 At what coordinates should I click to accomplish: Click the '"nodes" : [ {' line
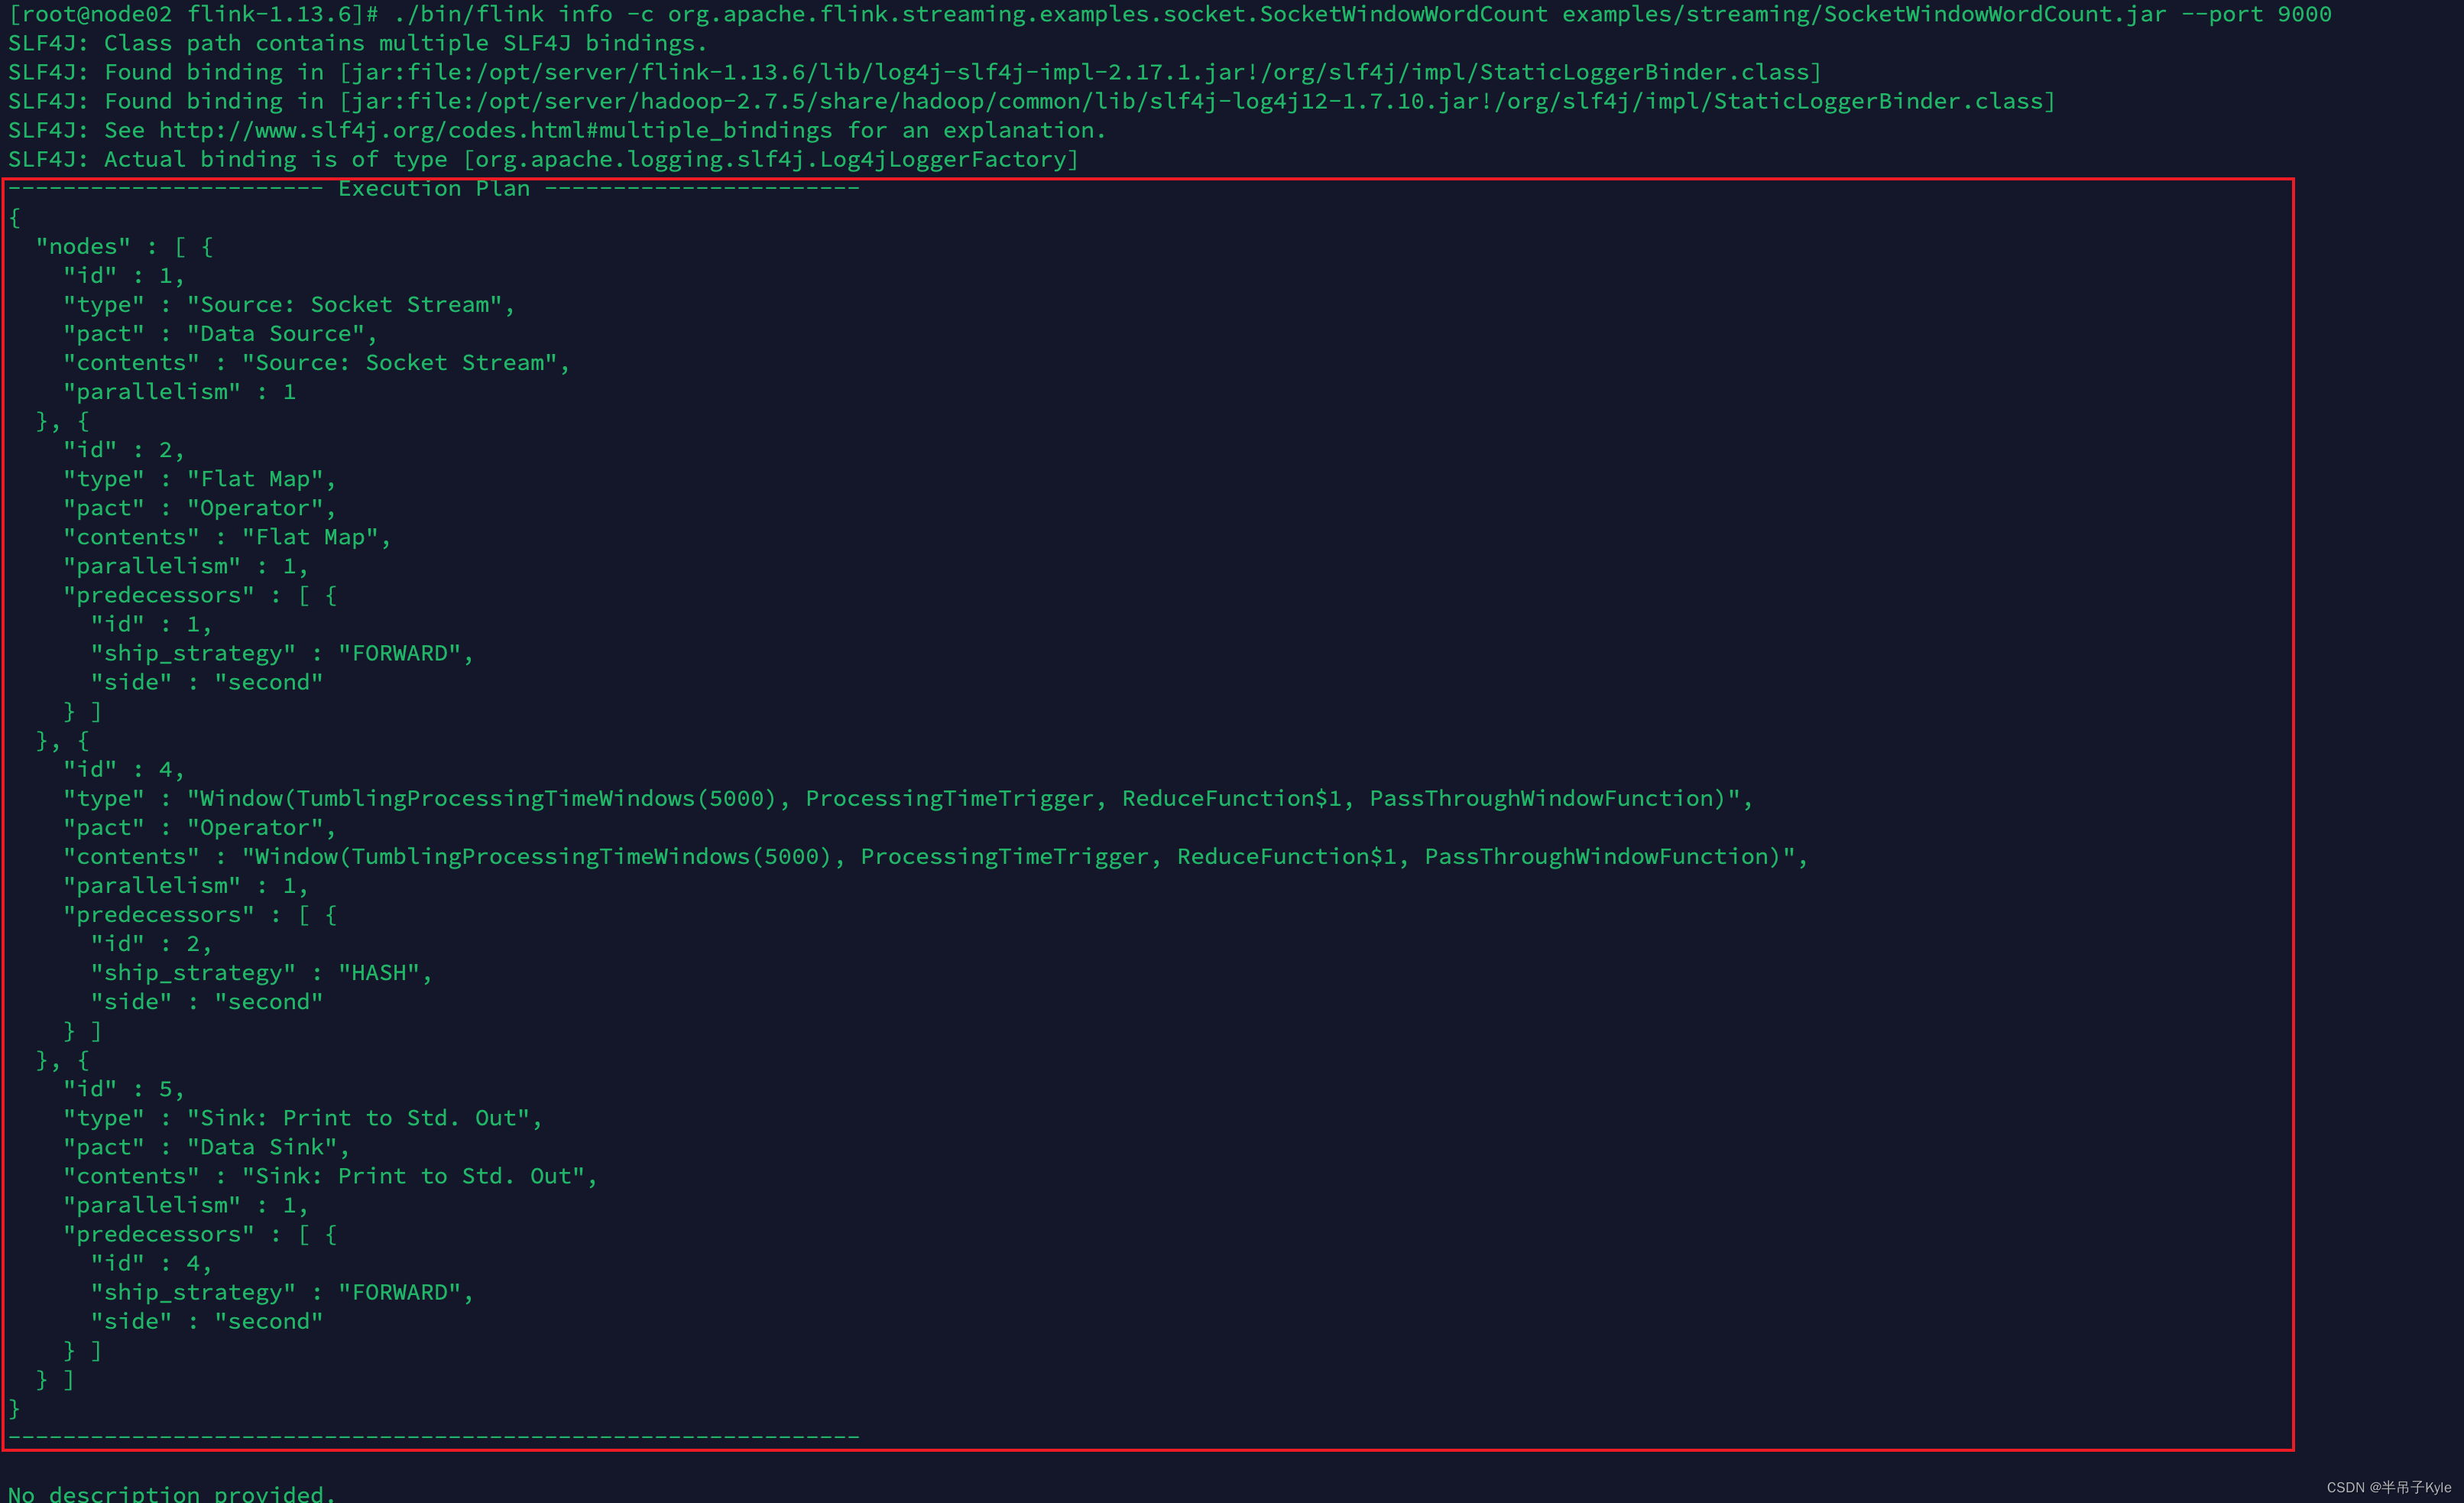click(x=124, y=247)
